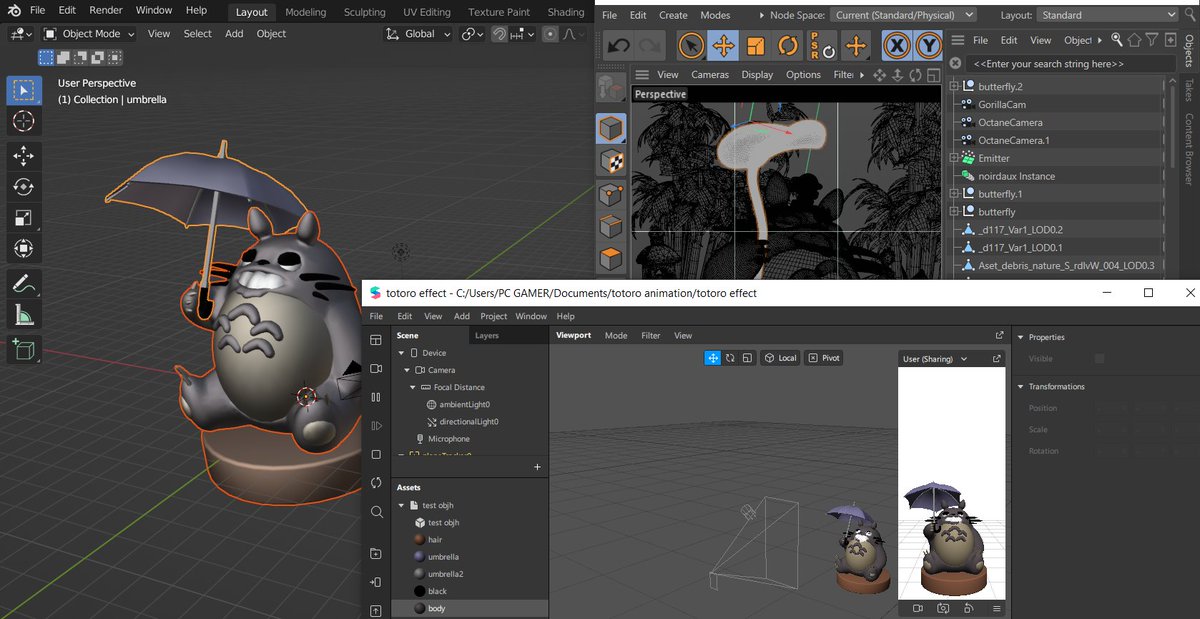This screenshot has width=1200, height=619.
Task: Open the Node Space dropdown
Action: coord(904,15)
